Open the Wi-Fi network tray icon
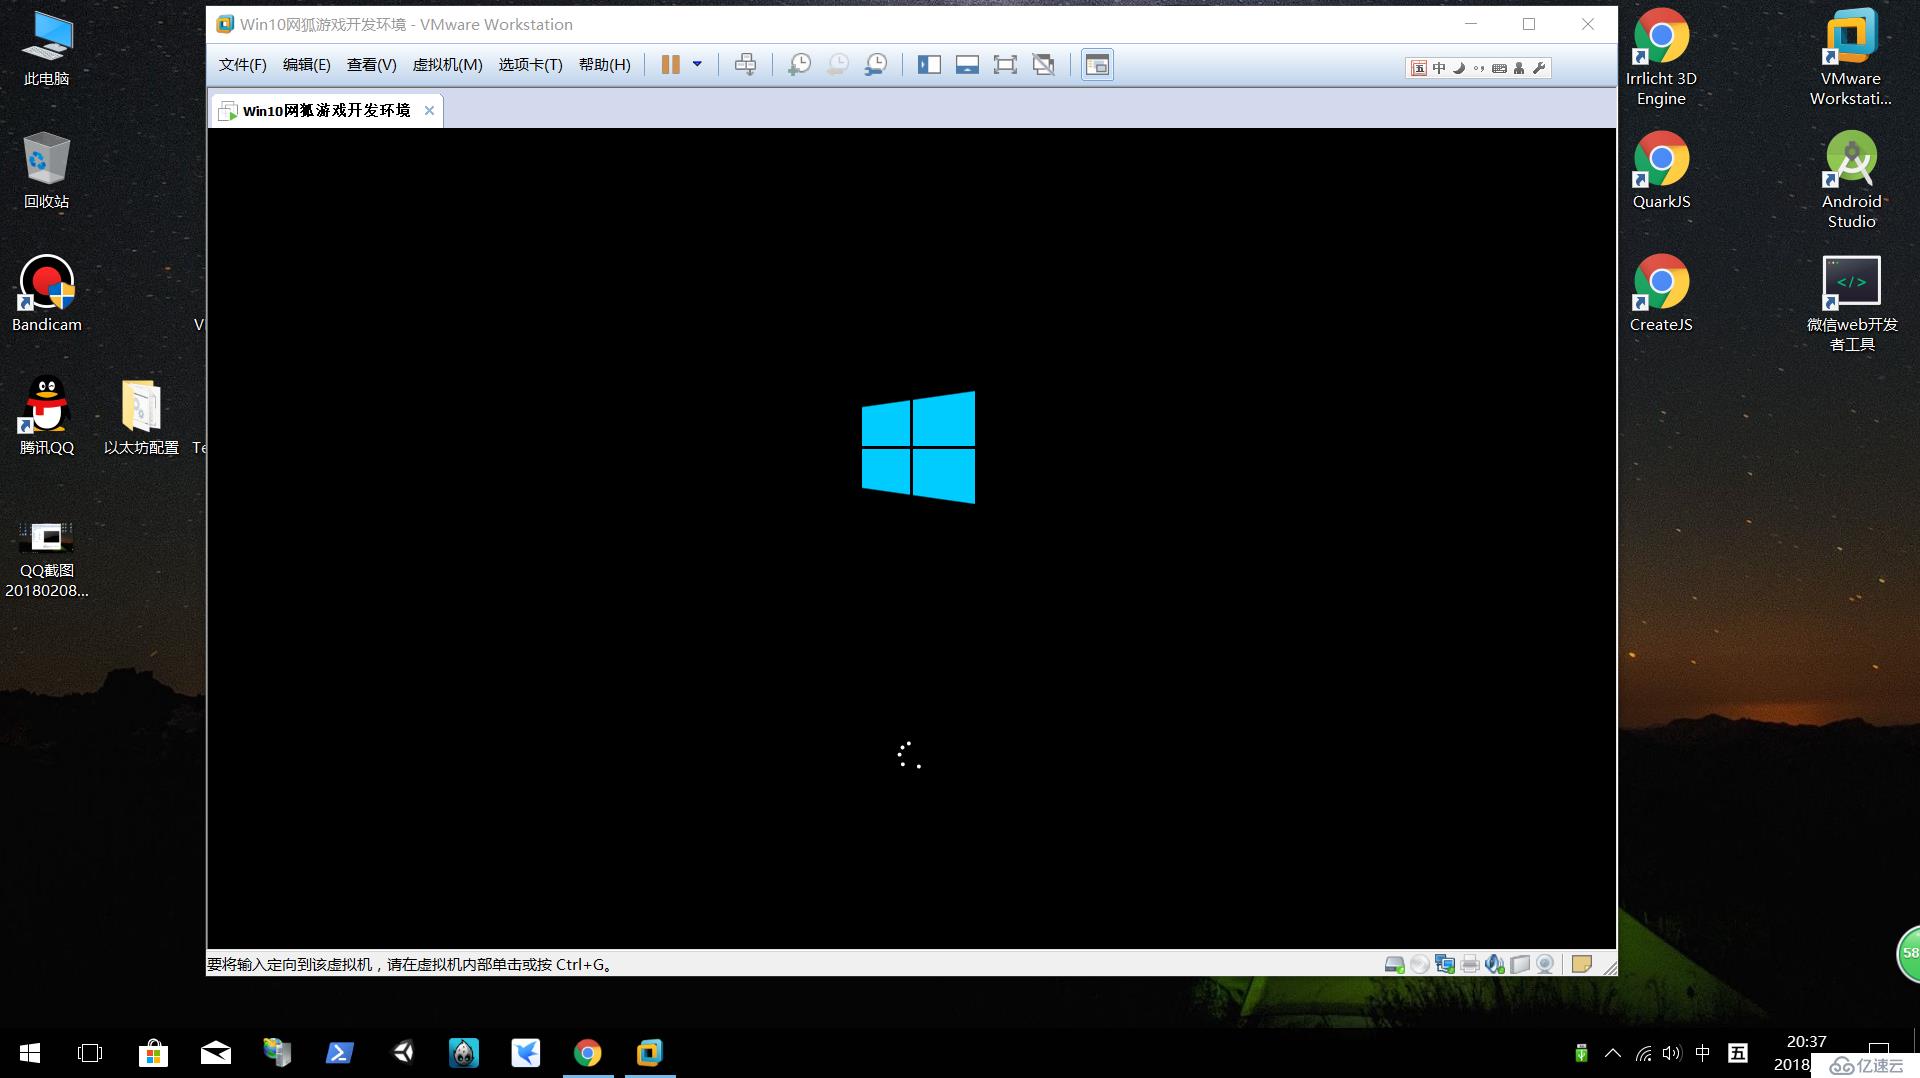Image resolution: width=1920 pixels, height=1078 pixels. (x=1643, y=1052)
